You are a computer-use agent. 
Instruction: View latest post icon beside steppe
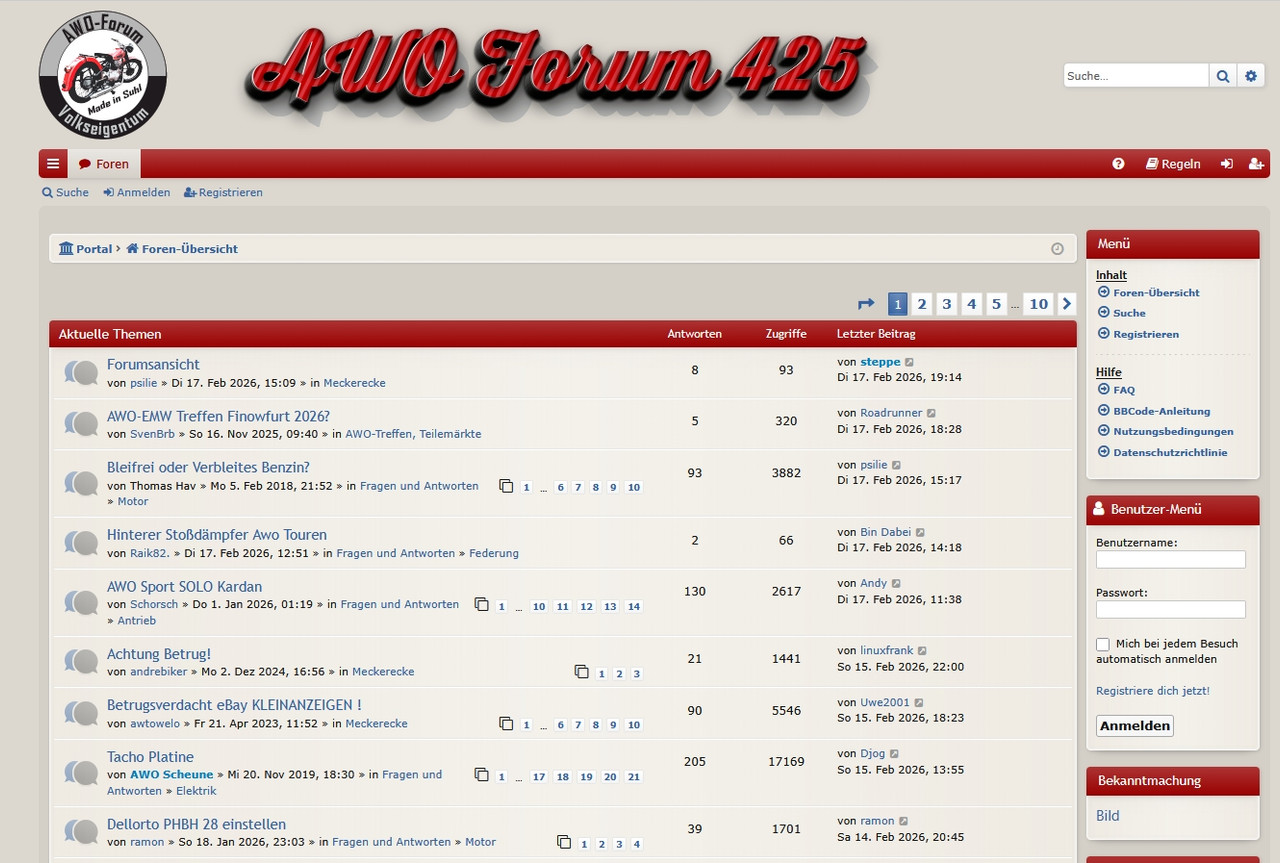pos(909,362)
